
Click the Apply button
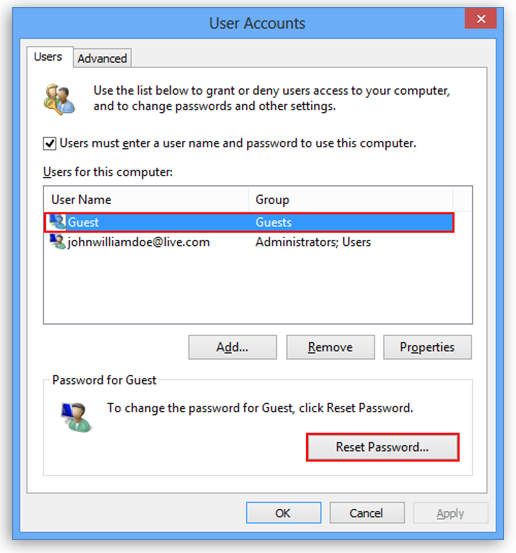tap(450, 513)
